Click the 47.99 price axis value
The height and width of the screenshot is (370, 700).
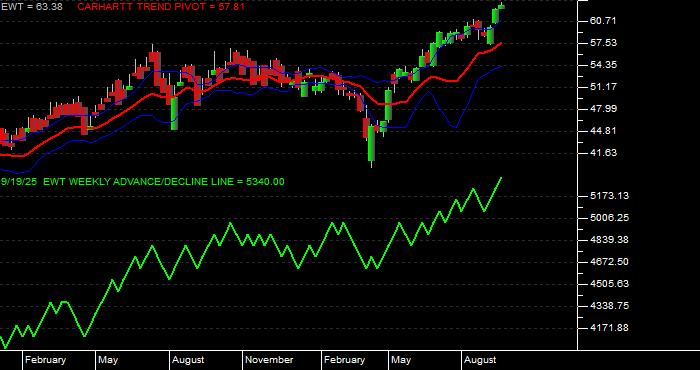603,109
